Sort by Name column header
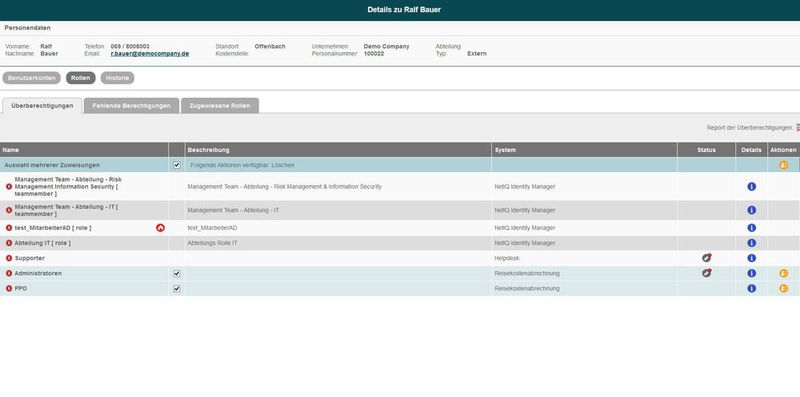The height and width of the screenshot is (397, 800). point(84,150)
